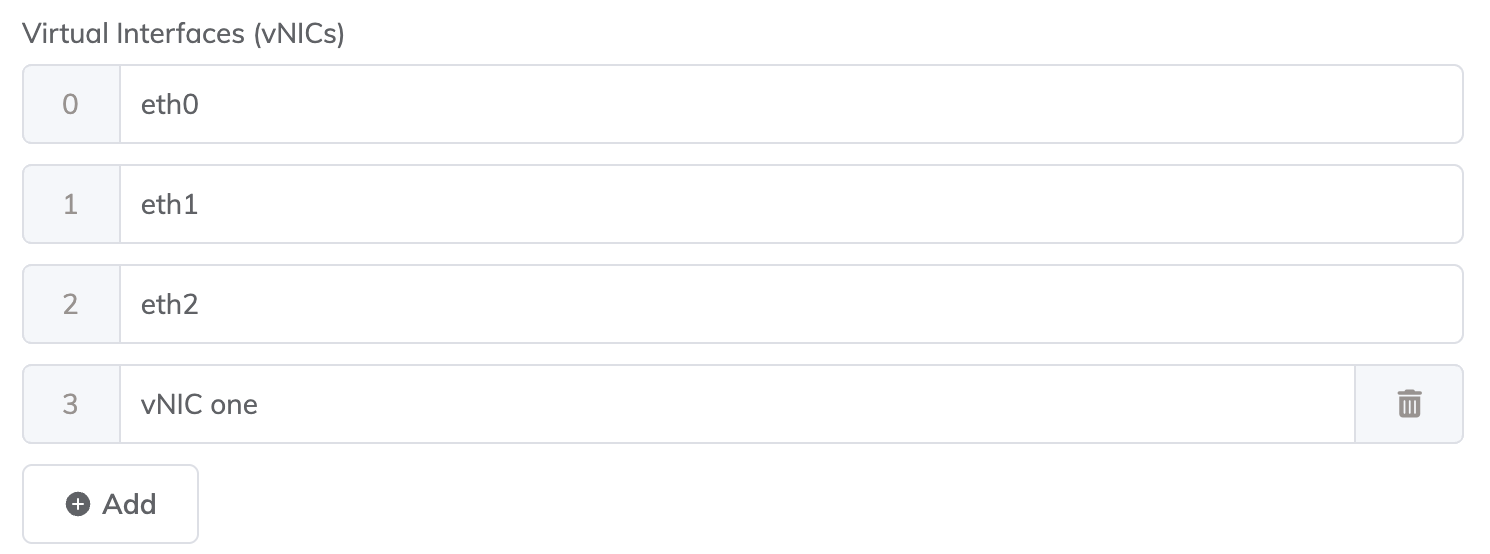Click the index 3 row number
This screenshot has width=1490, height=554.
(x=70, y=404)
